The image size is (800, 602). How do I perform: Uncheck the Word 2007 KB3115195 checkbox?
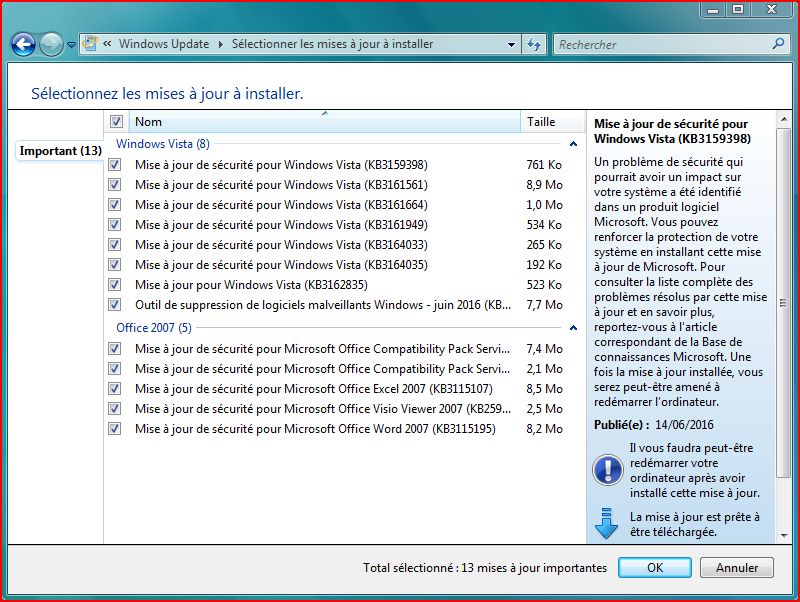115,429
